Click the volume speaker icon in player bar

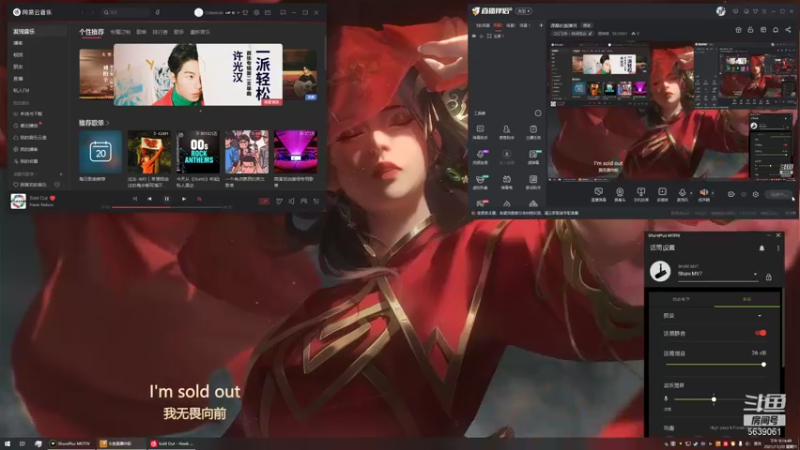(x=291, y=202)
